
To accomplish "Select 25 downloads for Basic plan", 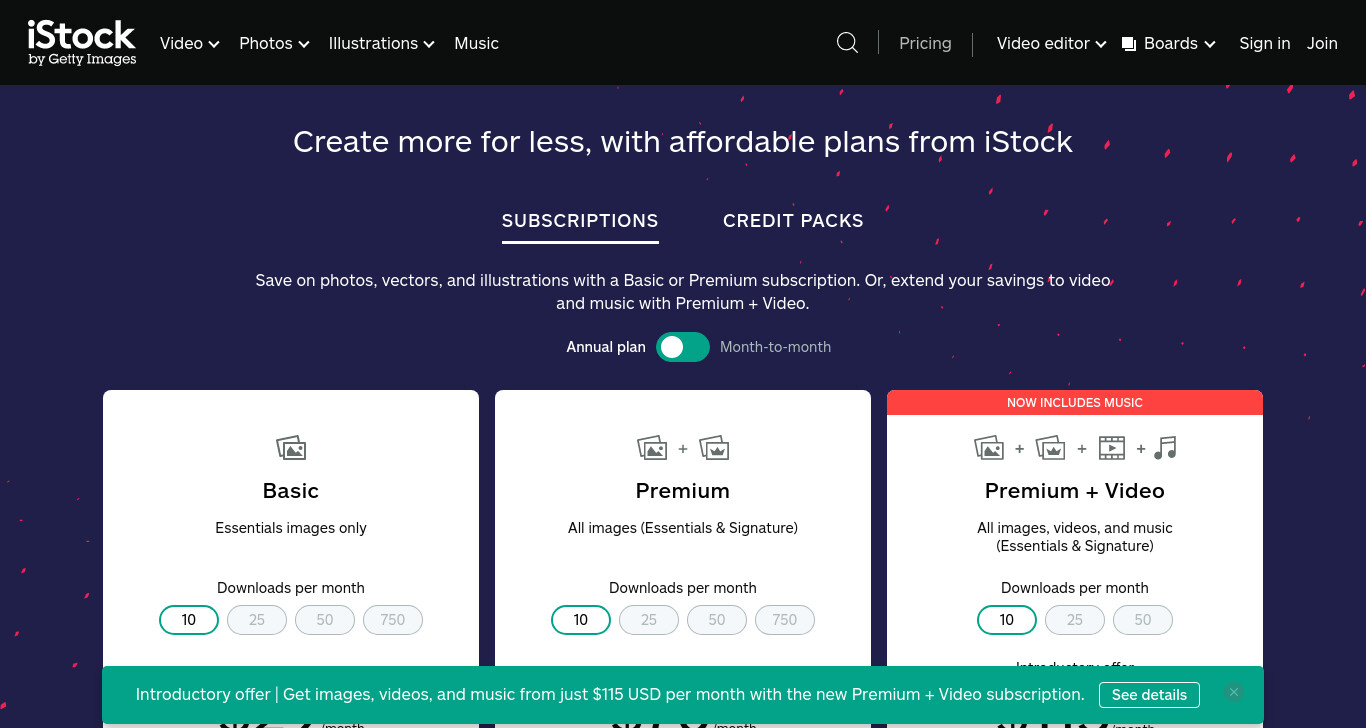I will tap(257, 620).
